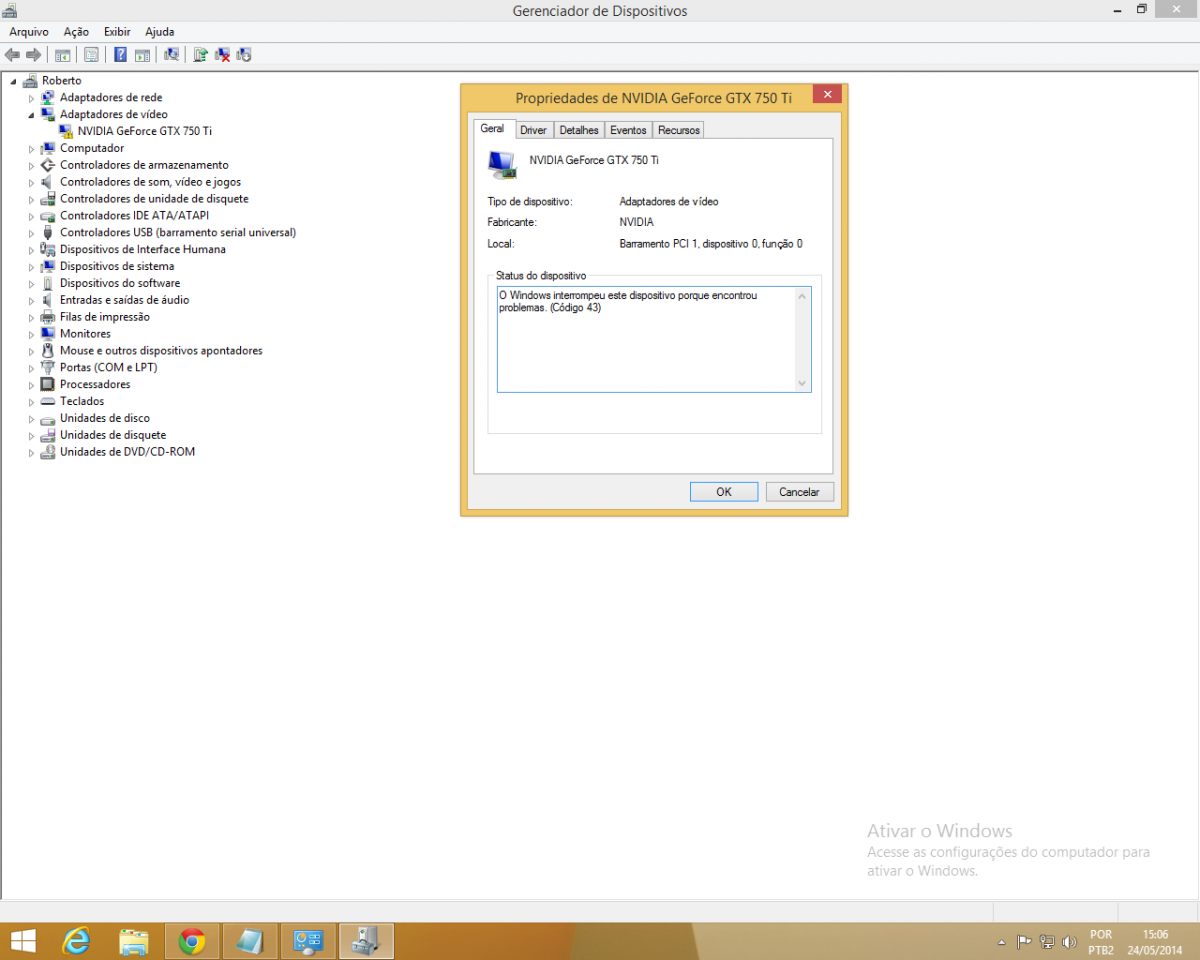1200x960 pixels.
Task: Click the Teclados keyboard icon
Action: (x=48, y=401)
